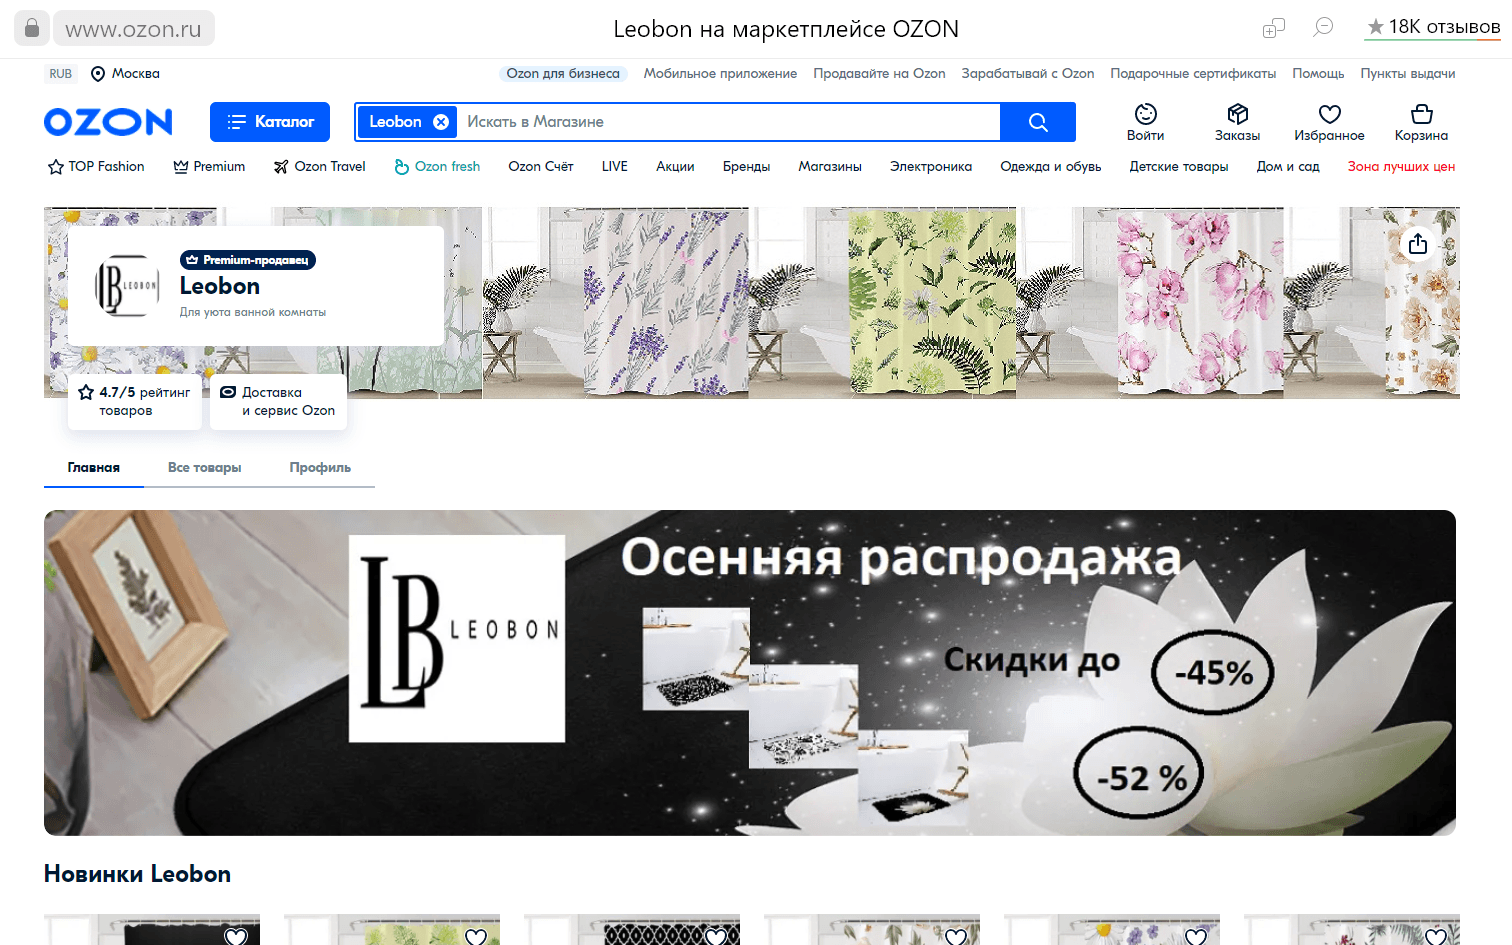
Task: Click the new tab group icon in title bar
Action: pos(1274,28)
